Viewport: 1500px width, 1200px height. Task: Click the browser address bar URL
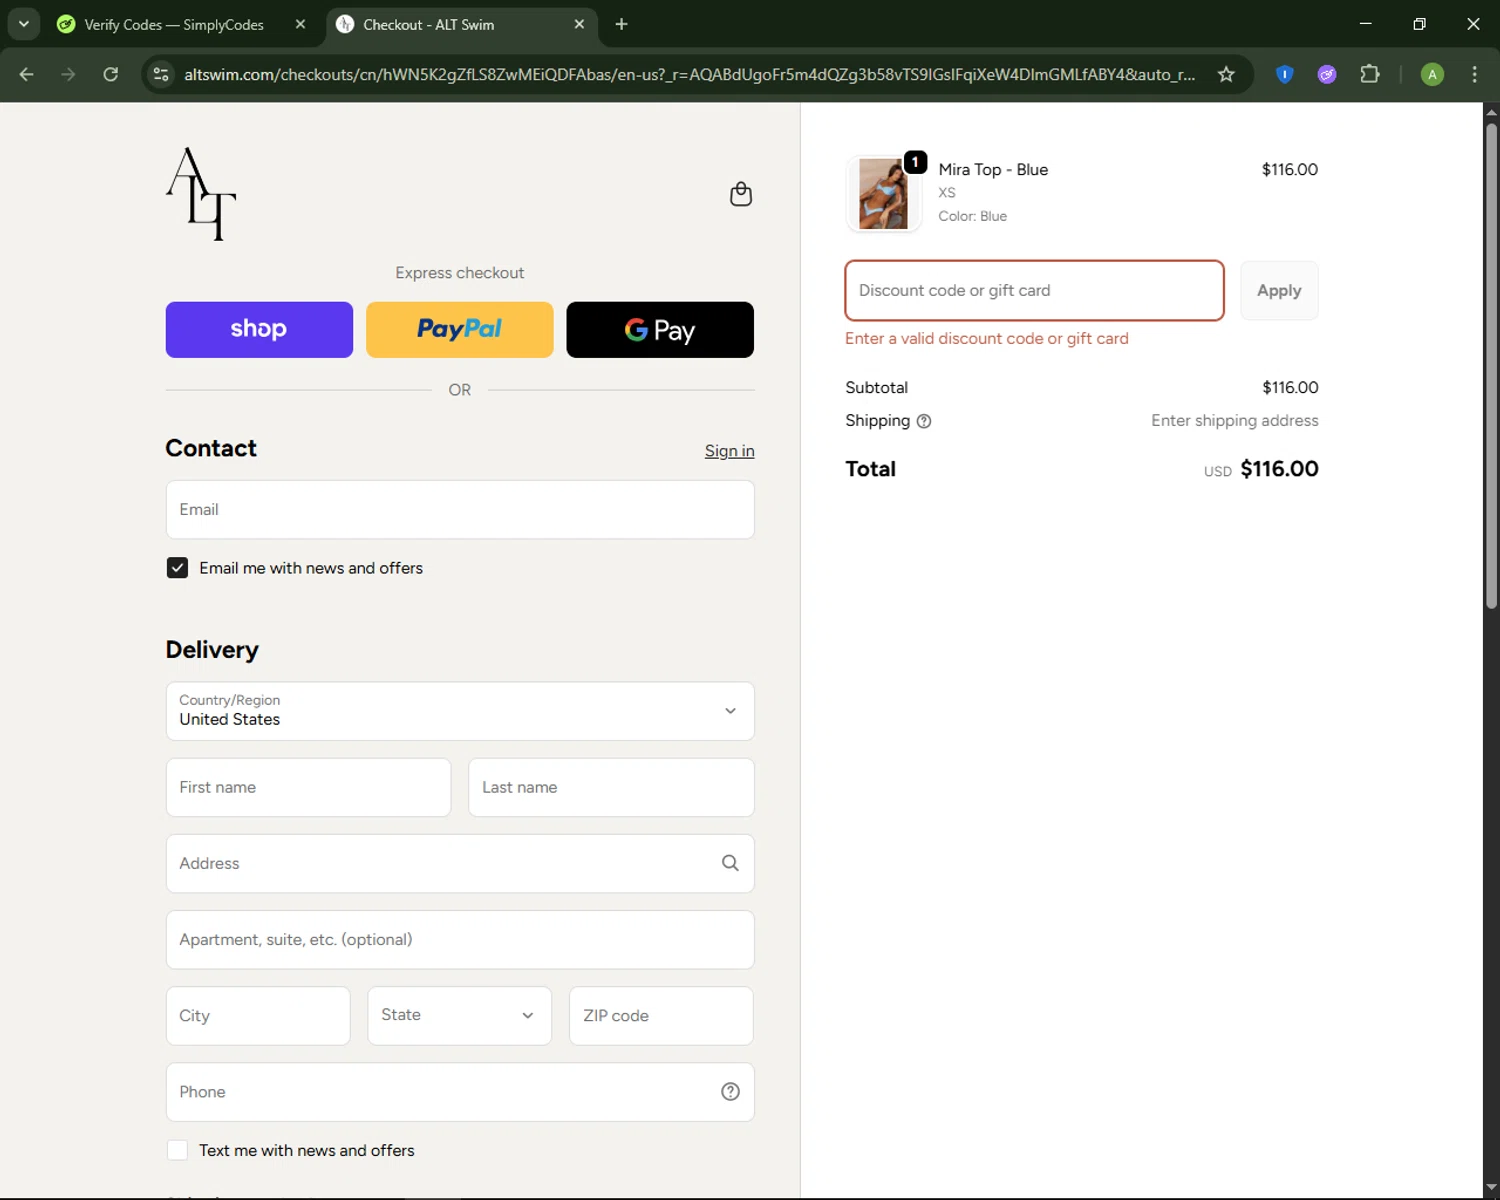point(689,74)
